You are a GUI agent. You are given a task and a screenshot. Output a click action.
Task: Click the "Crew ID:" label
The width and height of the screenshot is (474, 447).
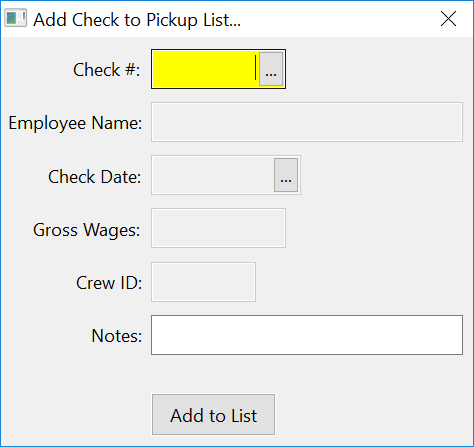click(x=109, y=283)
